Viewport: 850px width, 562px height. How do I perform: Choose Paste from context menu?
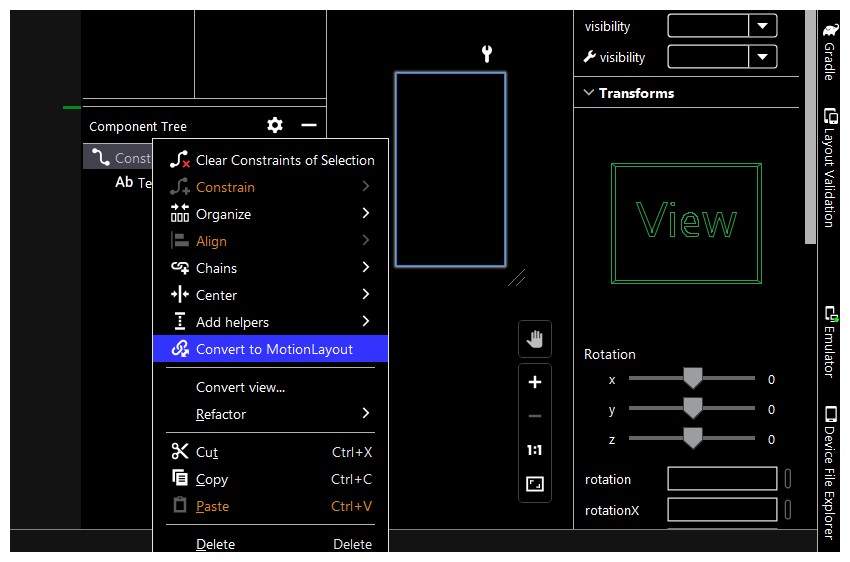pos(271,506)
